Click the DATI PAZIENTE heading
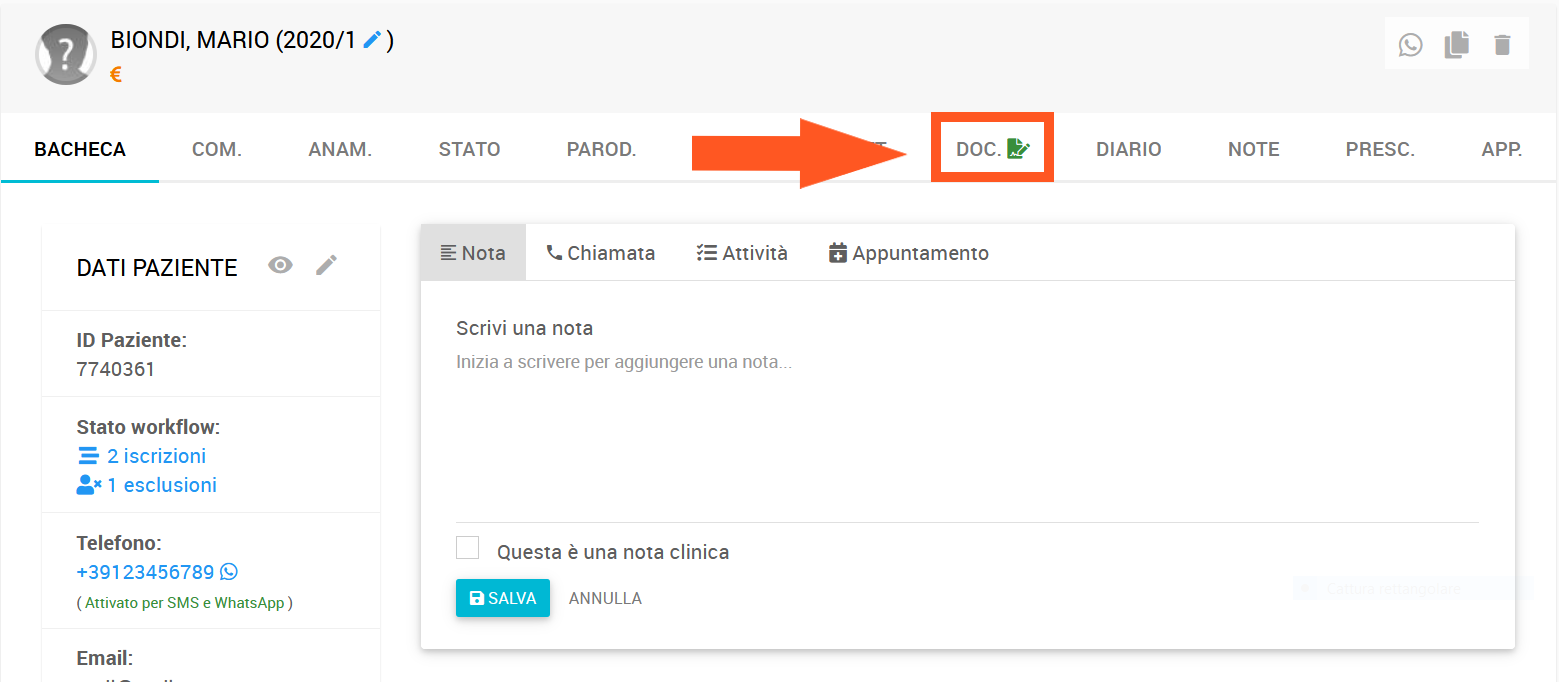This screenshot has height=682, width=1559. pyautogui.click(x=157, y=268)
